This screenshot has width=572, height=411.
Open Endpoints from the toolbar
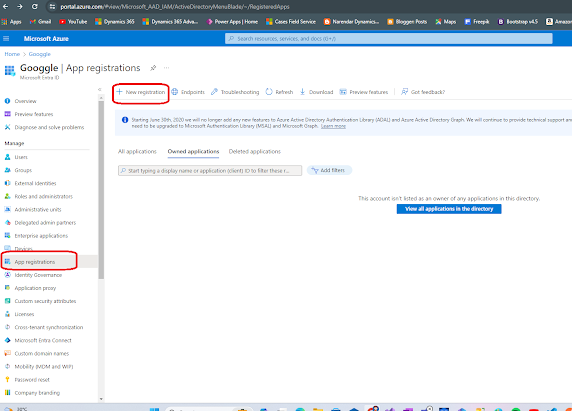tap(188, 92)
